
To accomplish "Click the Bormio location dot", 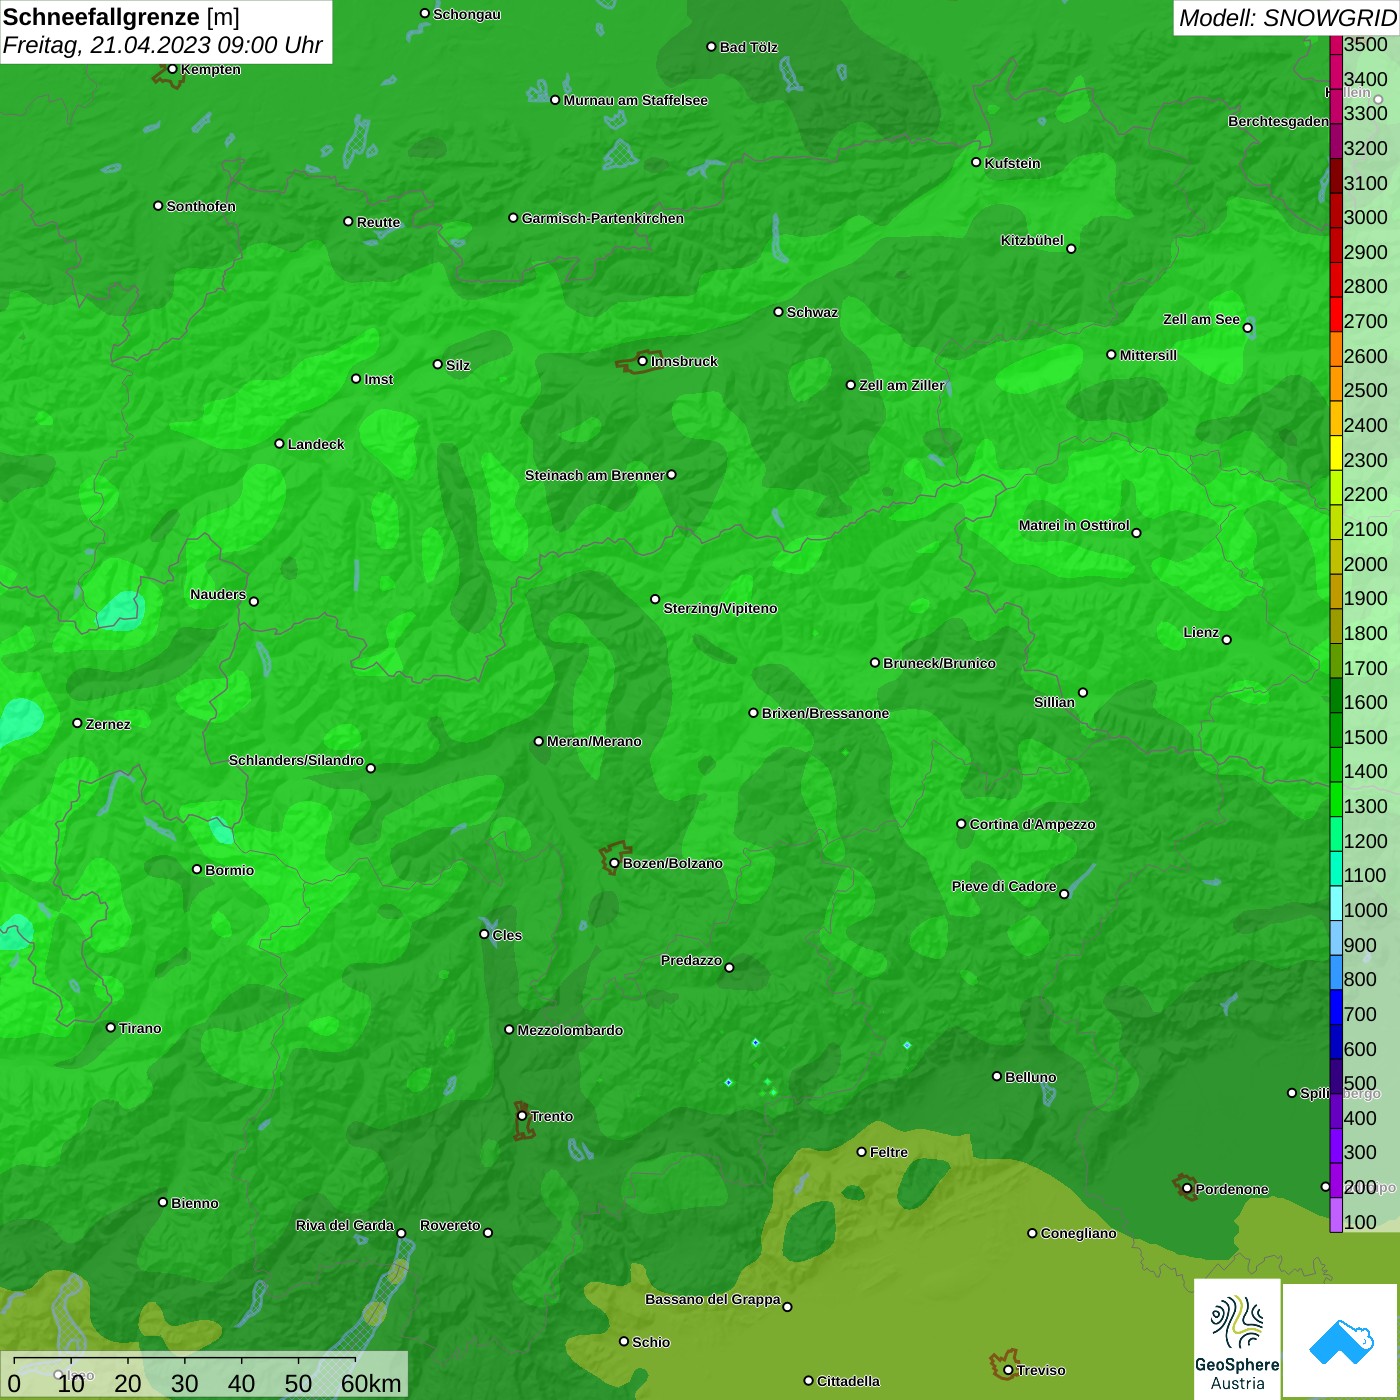I will [x=197, y=869].
